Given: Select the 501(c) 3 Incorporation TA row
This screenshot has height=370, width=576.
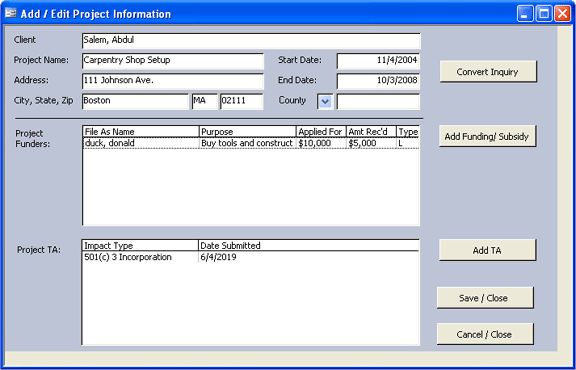Looking at the screenshot, I should [x=251, y=257].
